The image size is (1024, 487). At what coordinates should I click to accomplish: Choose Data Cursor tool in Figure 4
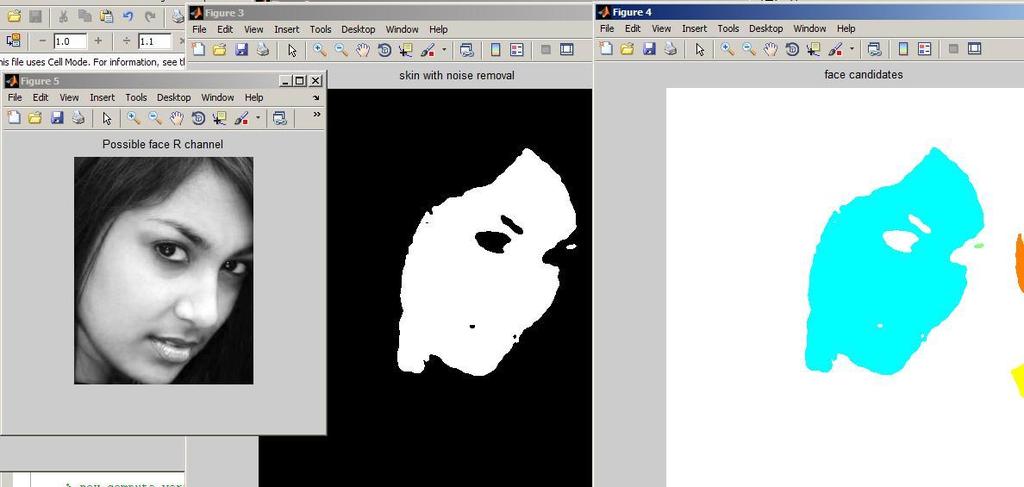[x=814, y=48]
